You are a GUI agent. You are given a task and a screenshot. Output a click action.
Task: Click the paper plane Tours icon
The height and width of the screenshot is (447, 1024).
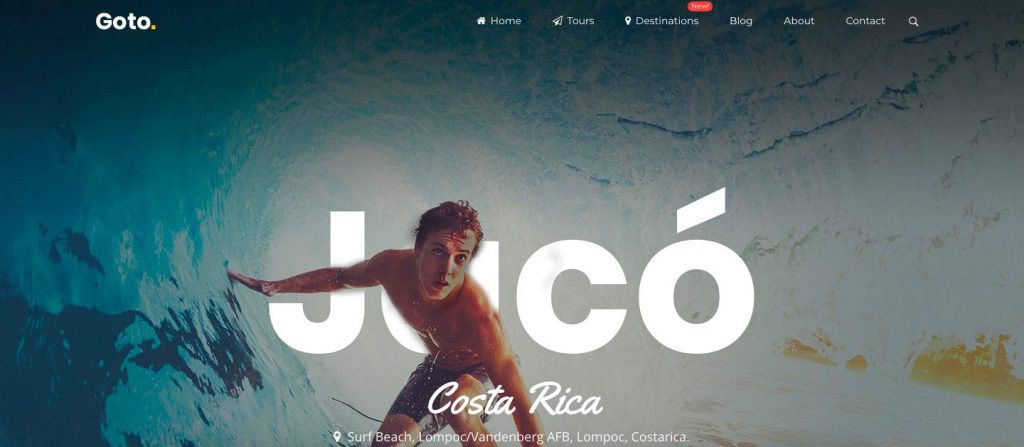[557, 21]
